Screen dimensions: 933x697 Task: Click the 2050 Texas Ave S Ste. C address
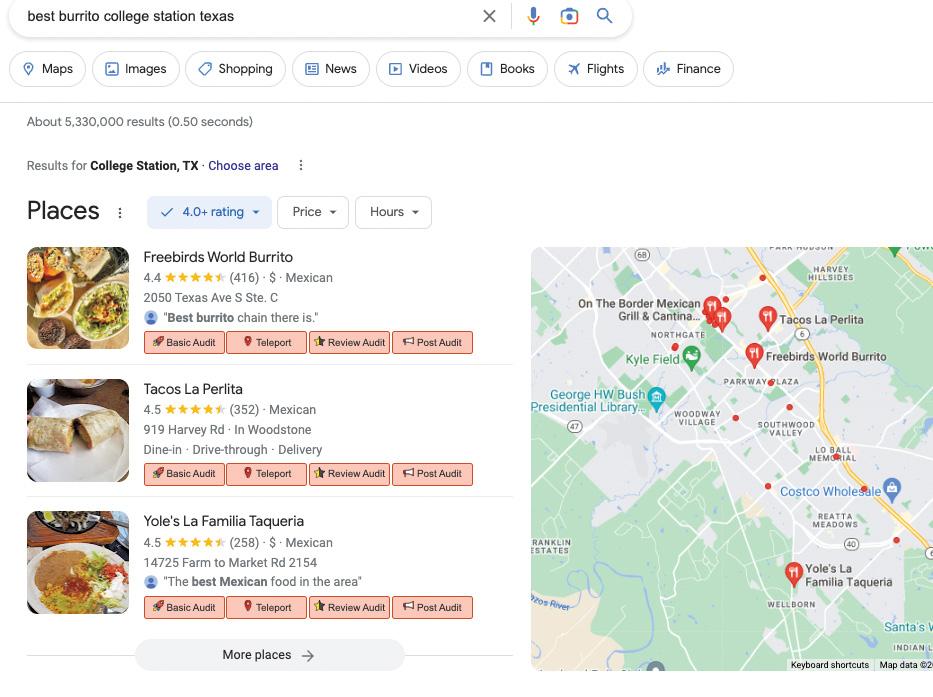pos(211,298)
